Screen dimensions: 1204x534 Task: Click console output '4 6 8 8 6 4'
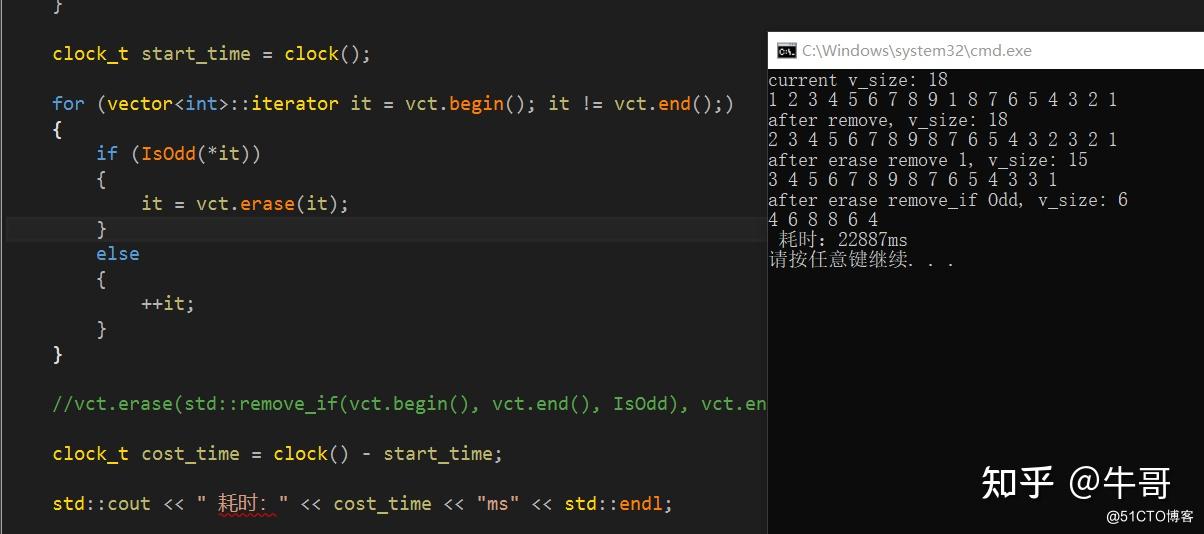[823, 220]
